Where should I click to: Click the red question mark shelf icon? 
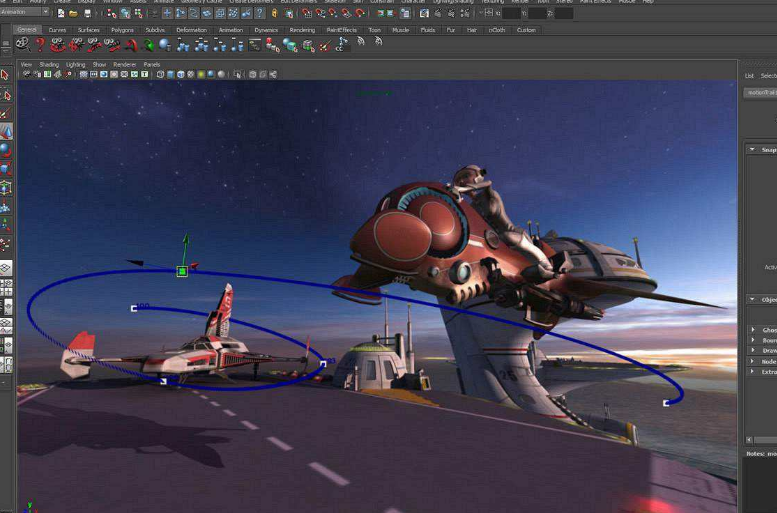pos(40,45)
